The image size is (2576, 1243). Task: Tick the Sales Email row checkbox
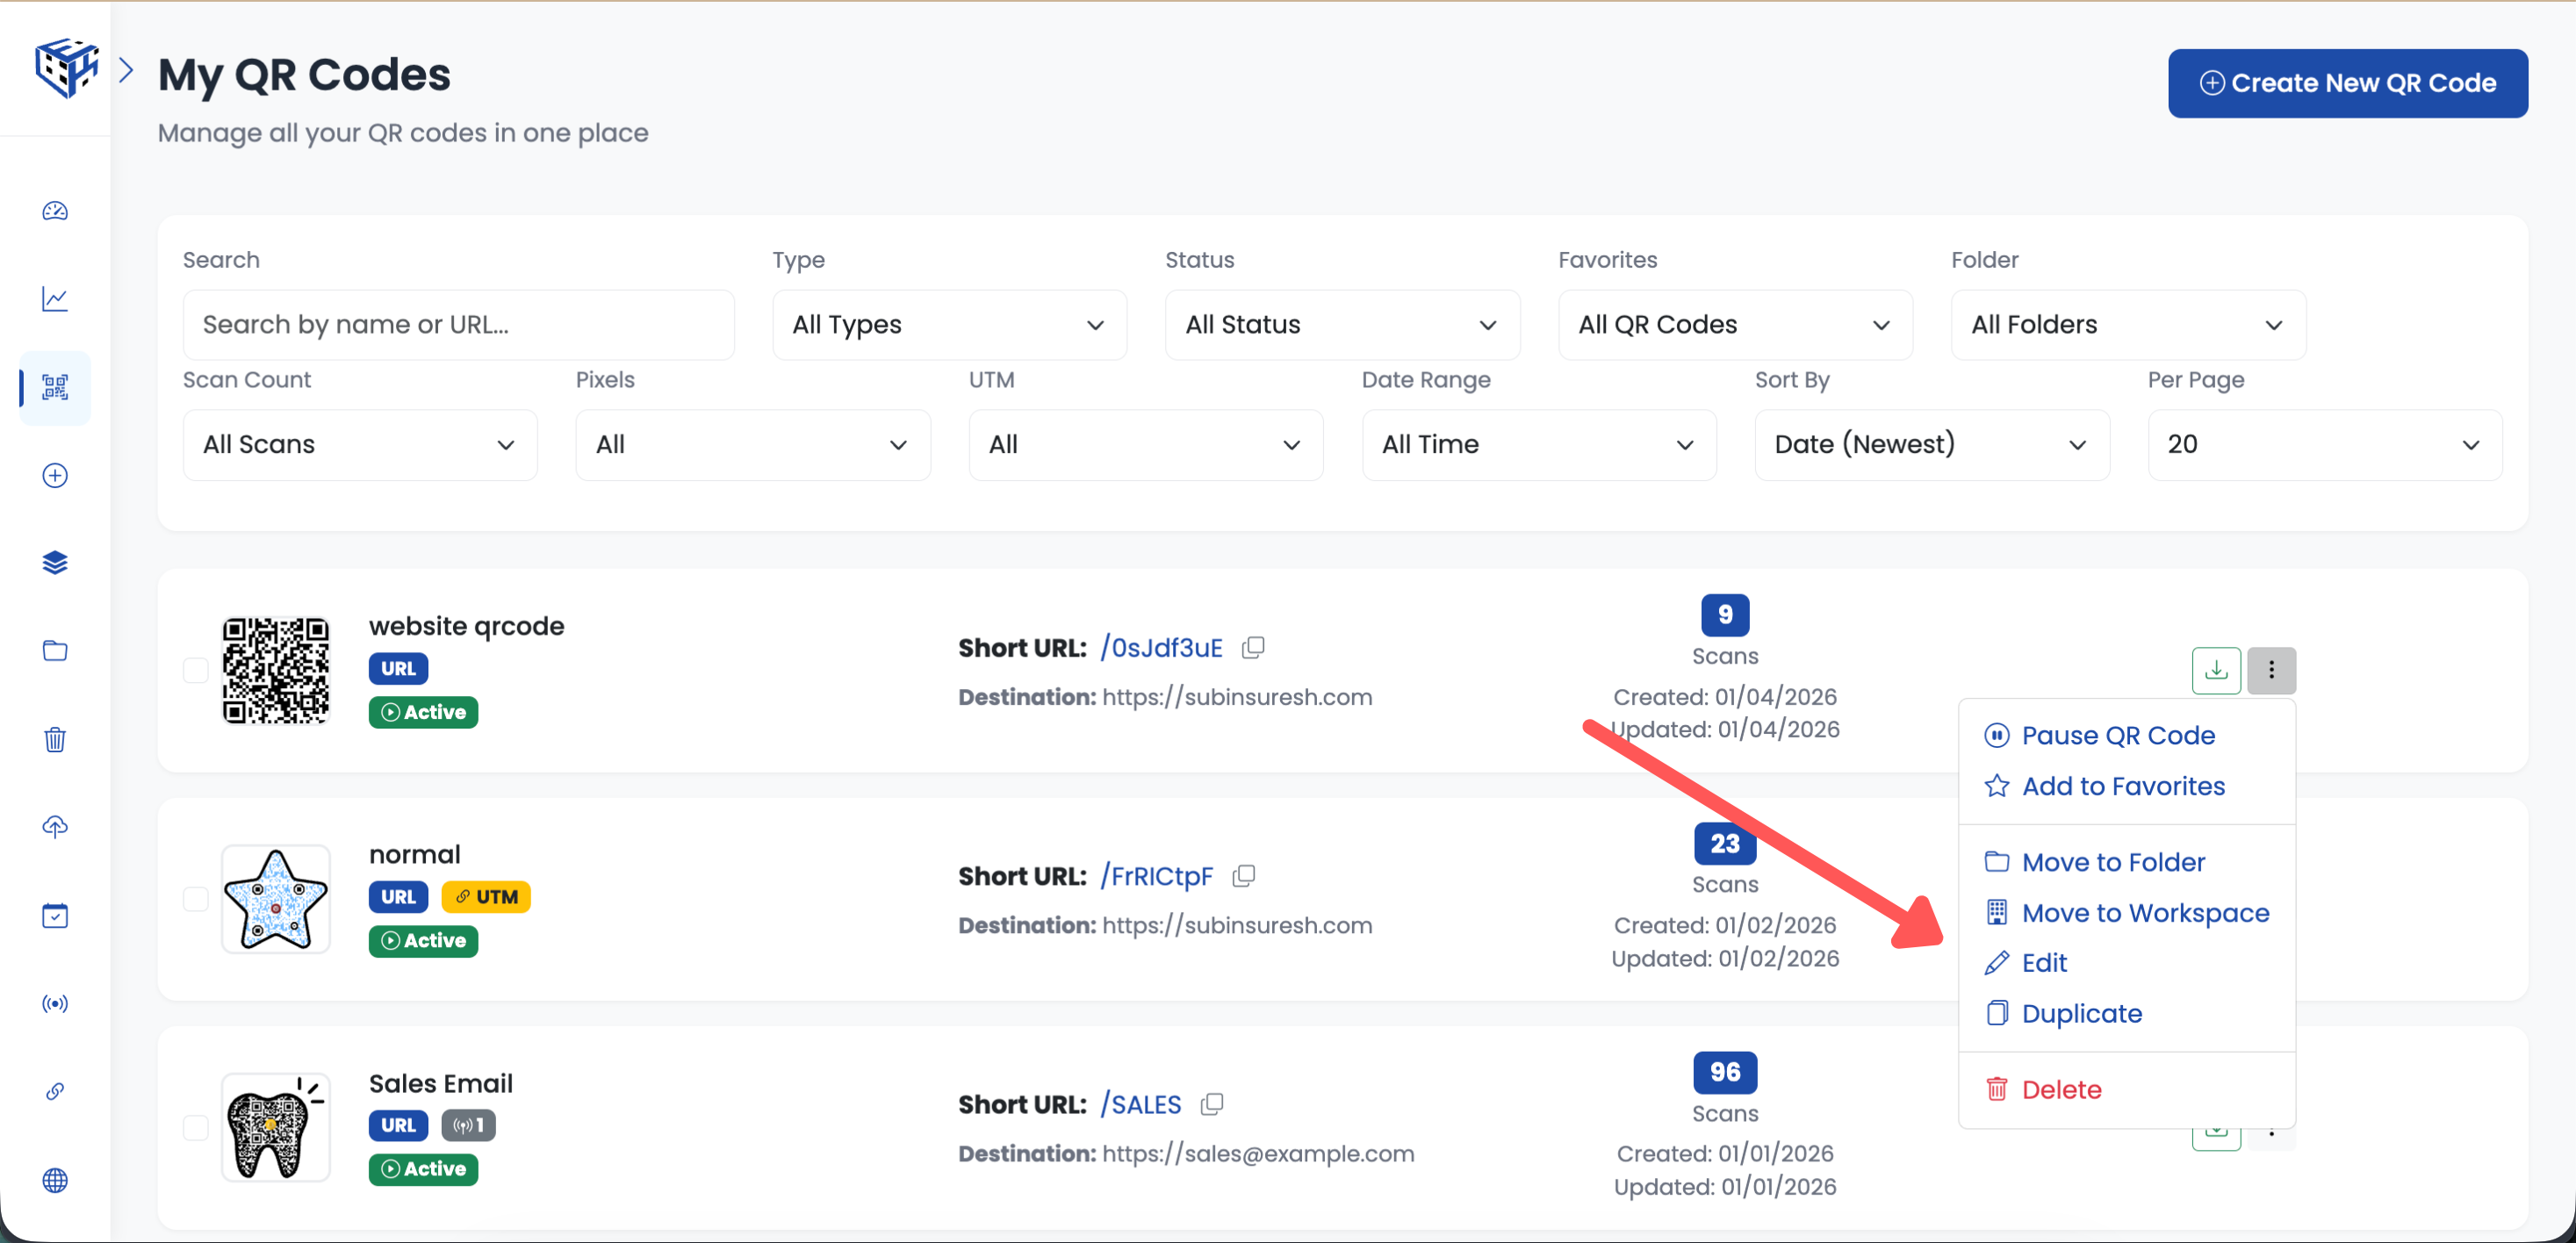pos(196,1127)
